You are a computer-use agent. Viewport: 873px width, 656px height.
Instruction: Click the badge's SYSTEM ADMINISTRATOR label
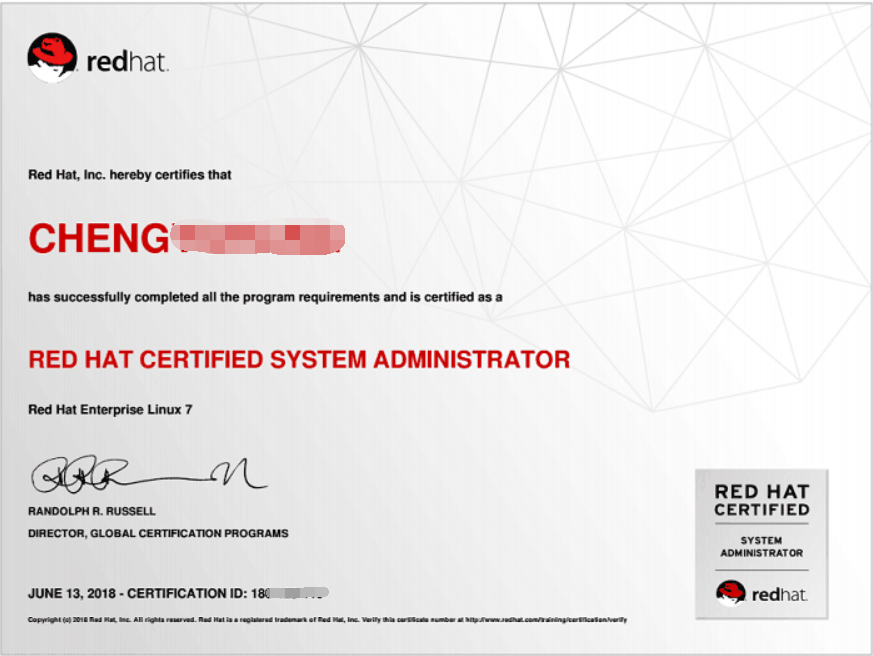[761, 546]
